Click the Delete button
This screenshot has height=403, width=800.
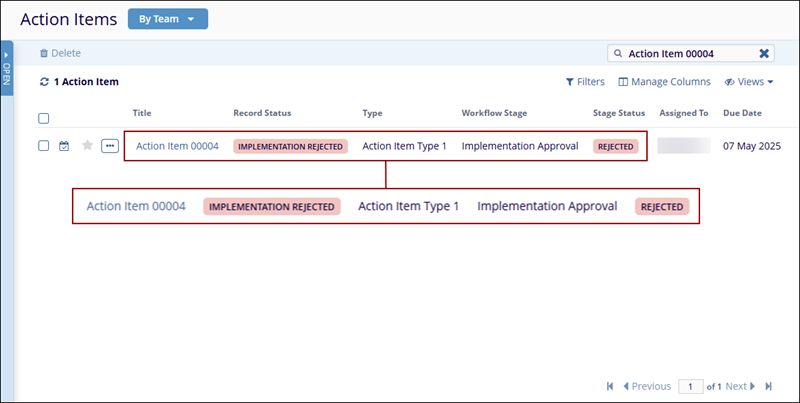coord(60,53)
